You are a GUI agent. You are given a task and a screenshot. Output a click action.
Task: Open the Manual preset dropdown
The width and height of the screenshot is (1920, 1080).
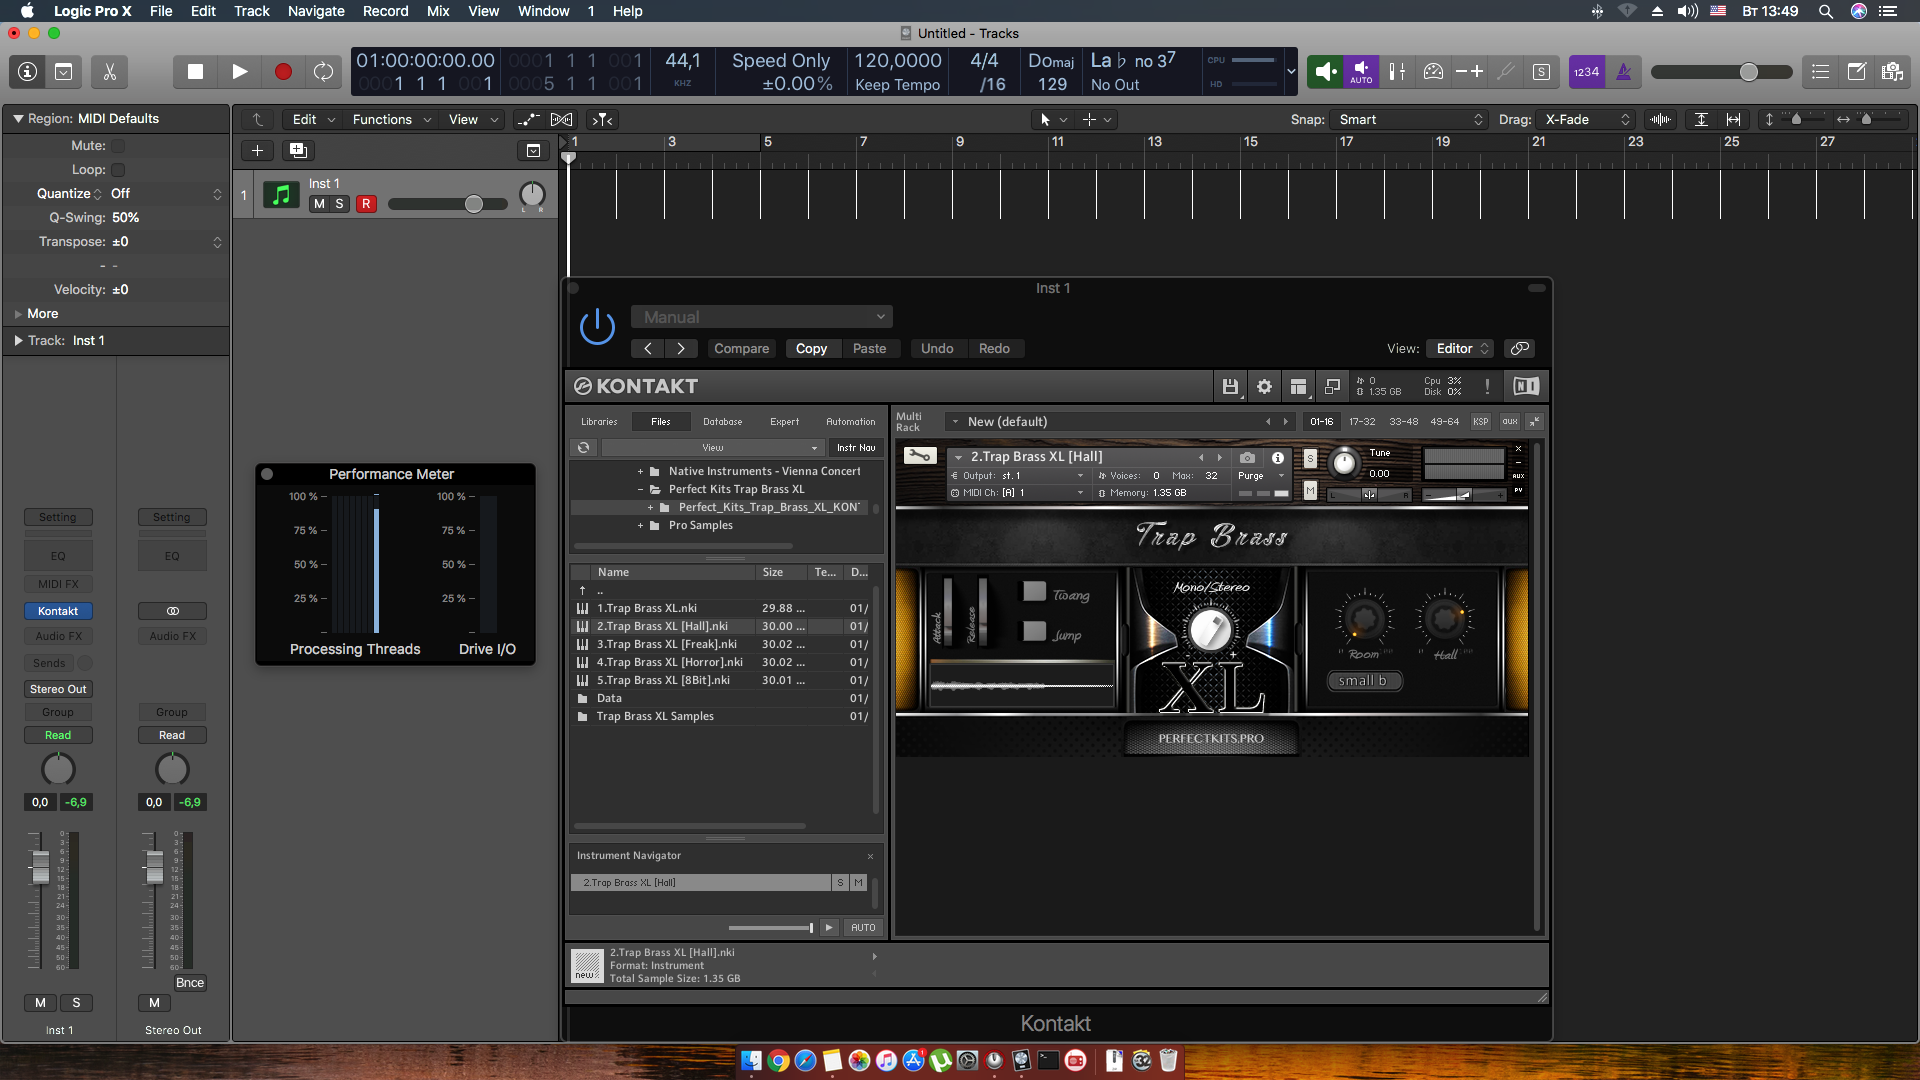tap(761, 317)
